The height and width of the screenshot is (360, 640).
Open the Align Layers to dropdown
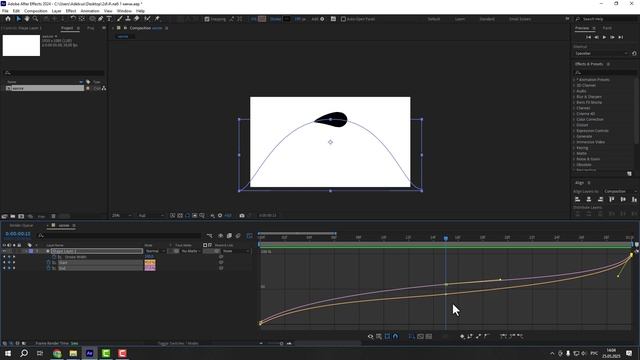[620, 191]
